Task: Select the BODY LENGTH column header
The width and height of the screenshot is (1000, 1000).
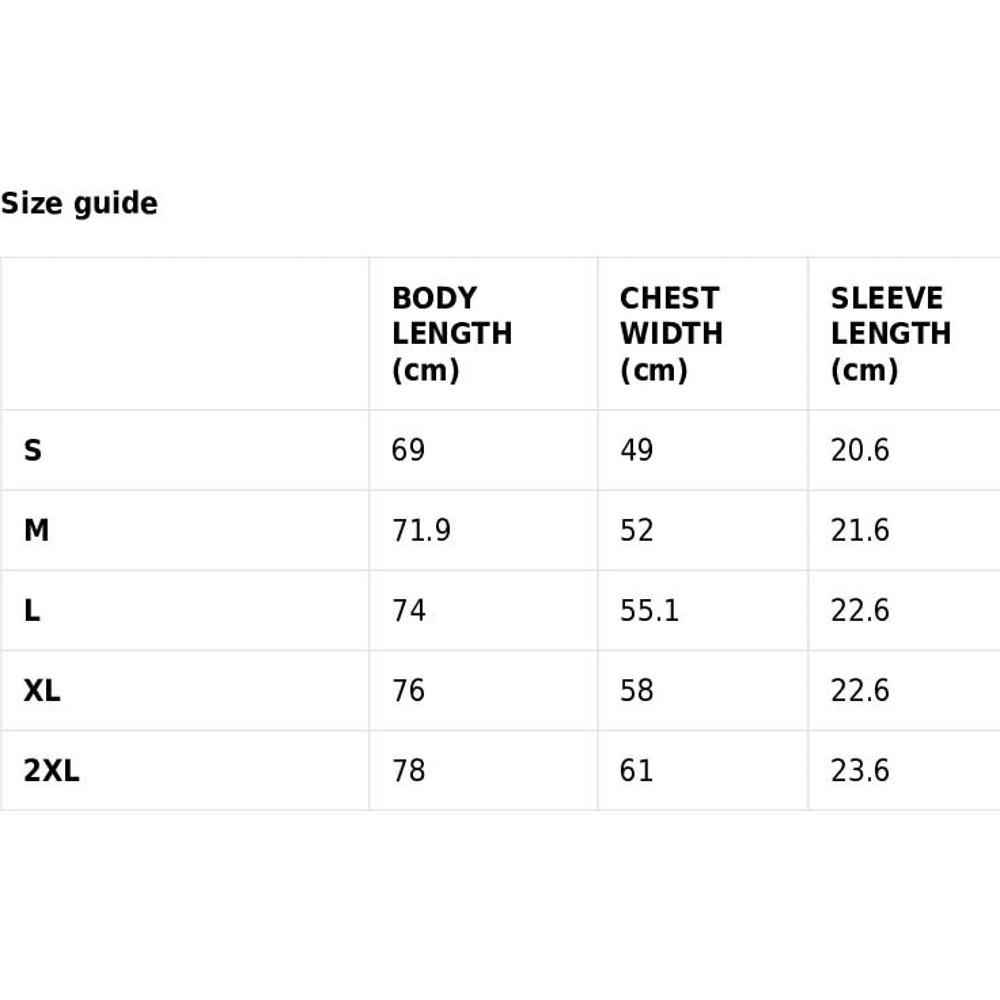Action: tap(452, 334)
